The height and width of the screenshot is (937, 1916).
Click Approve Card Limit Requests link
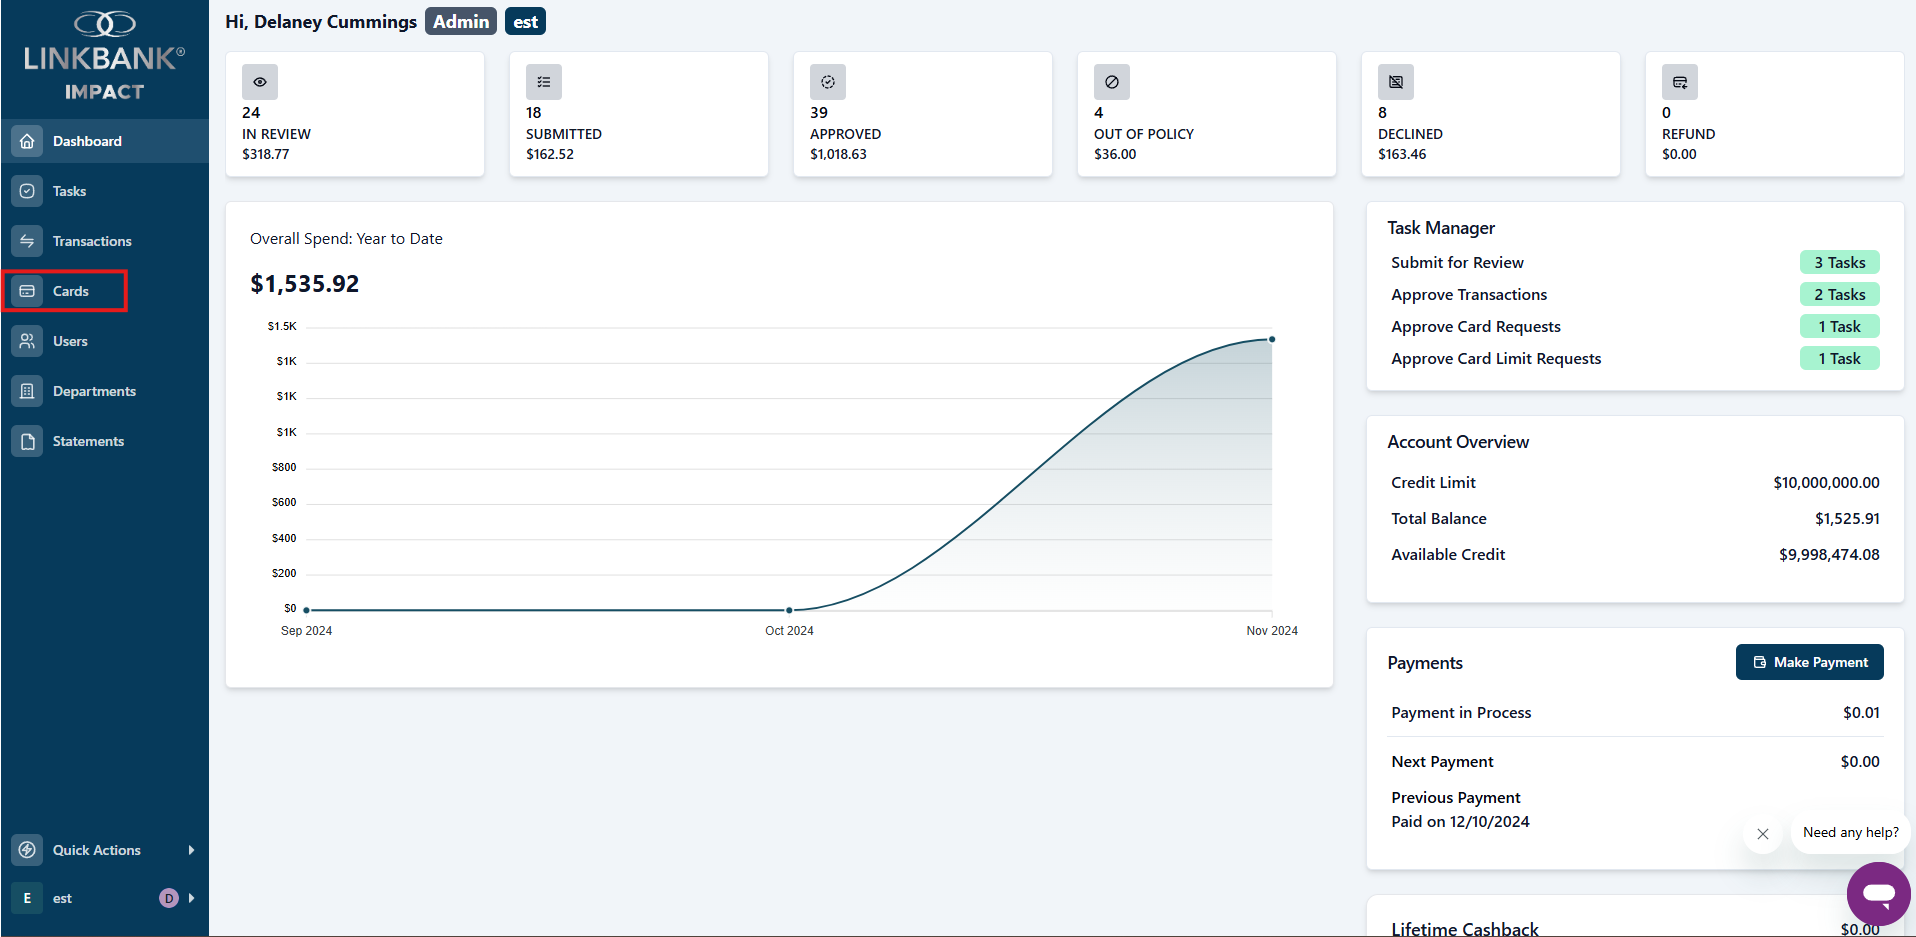tap(1496, 358)
